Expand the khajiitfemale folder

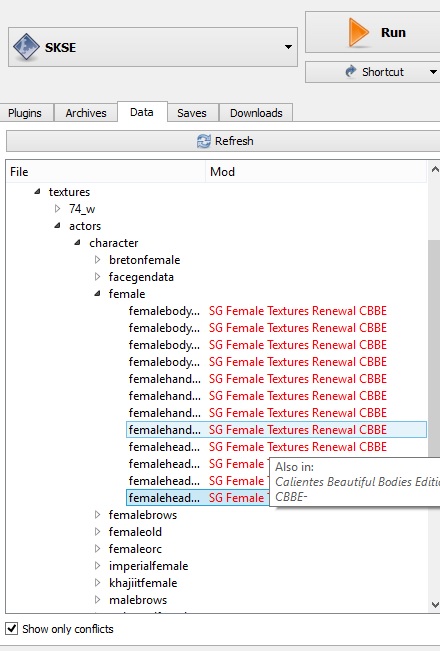tap(98, 583)
